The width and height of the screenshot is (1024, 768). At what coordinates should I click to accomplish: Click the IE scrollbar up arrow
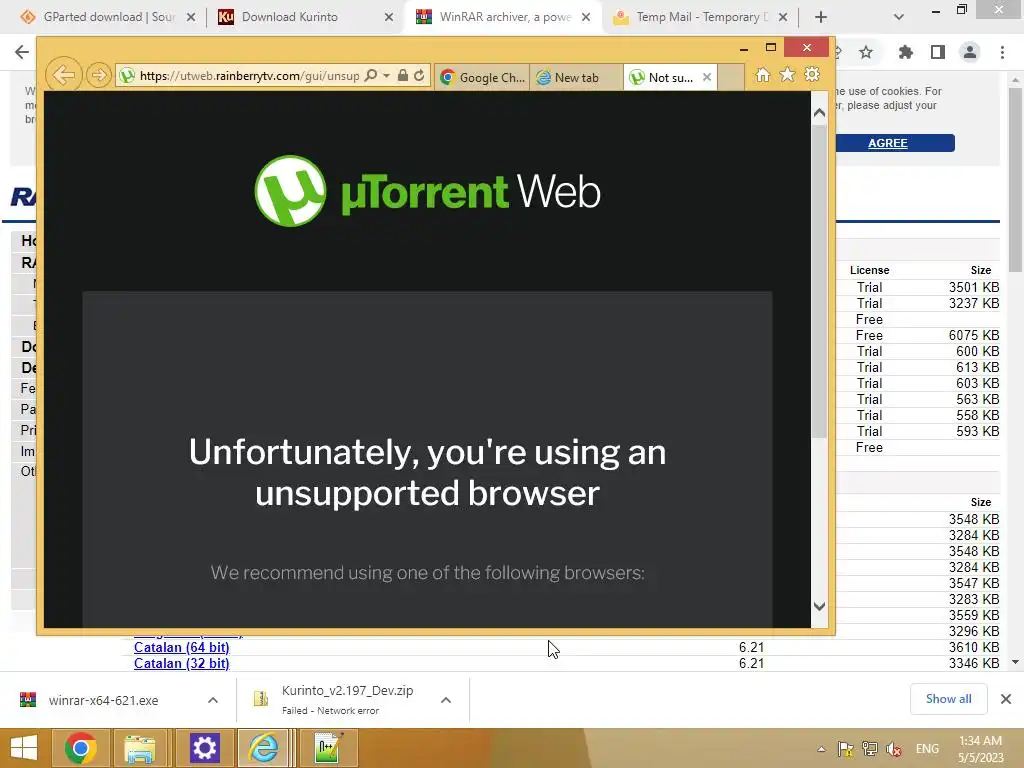(x=820, y=113)
